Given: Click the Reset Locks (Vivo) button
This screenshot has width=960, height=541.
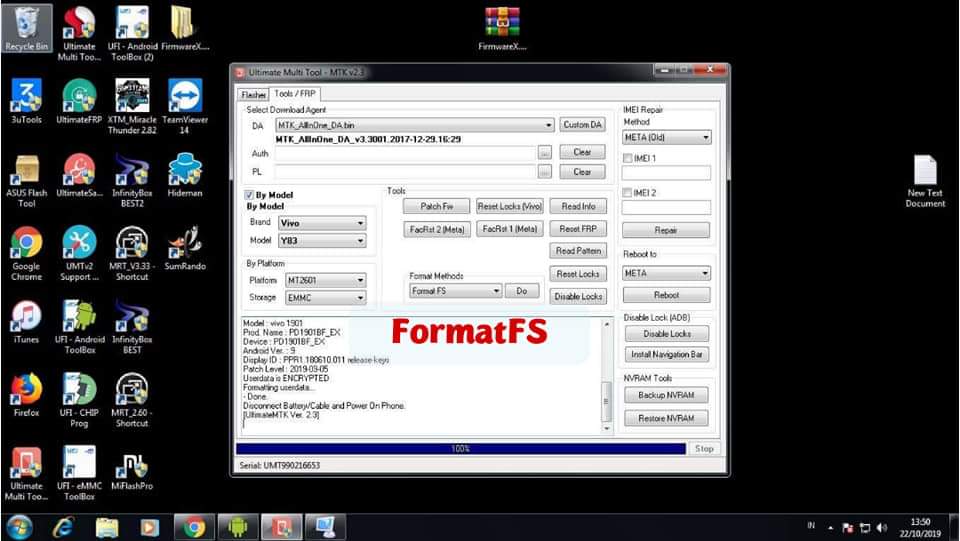Looking at the screenshot, I should pos(509,206).
